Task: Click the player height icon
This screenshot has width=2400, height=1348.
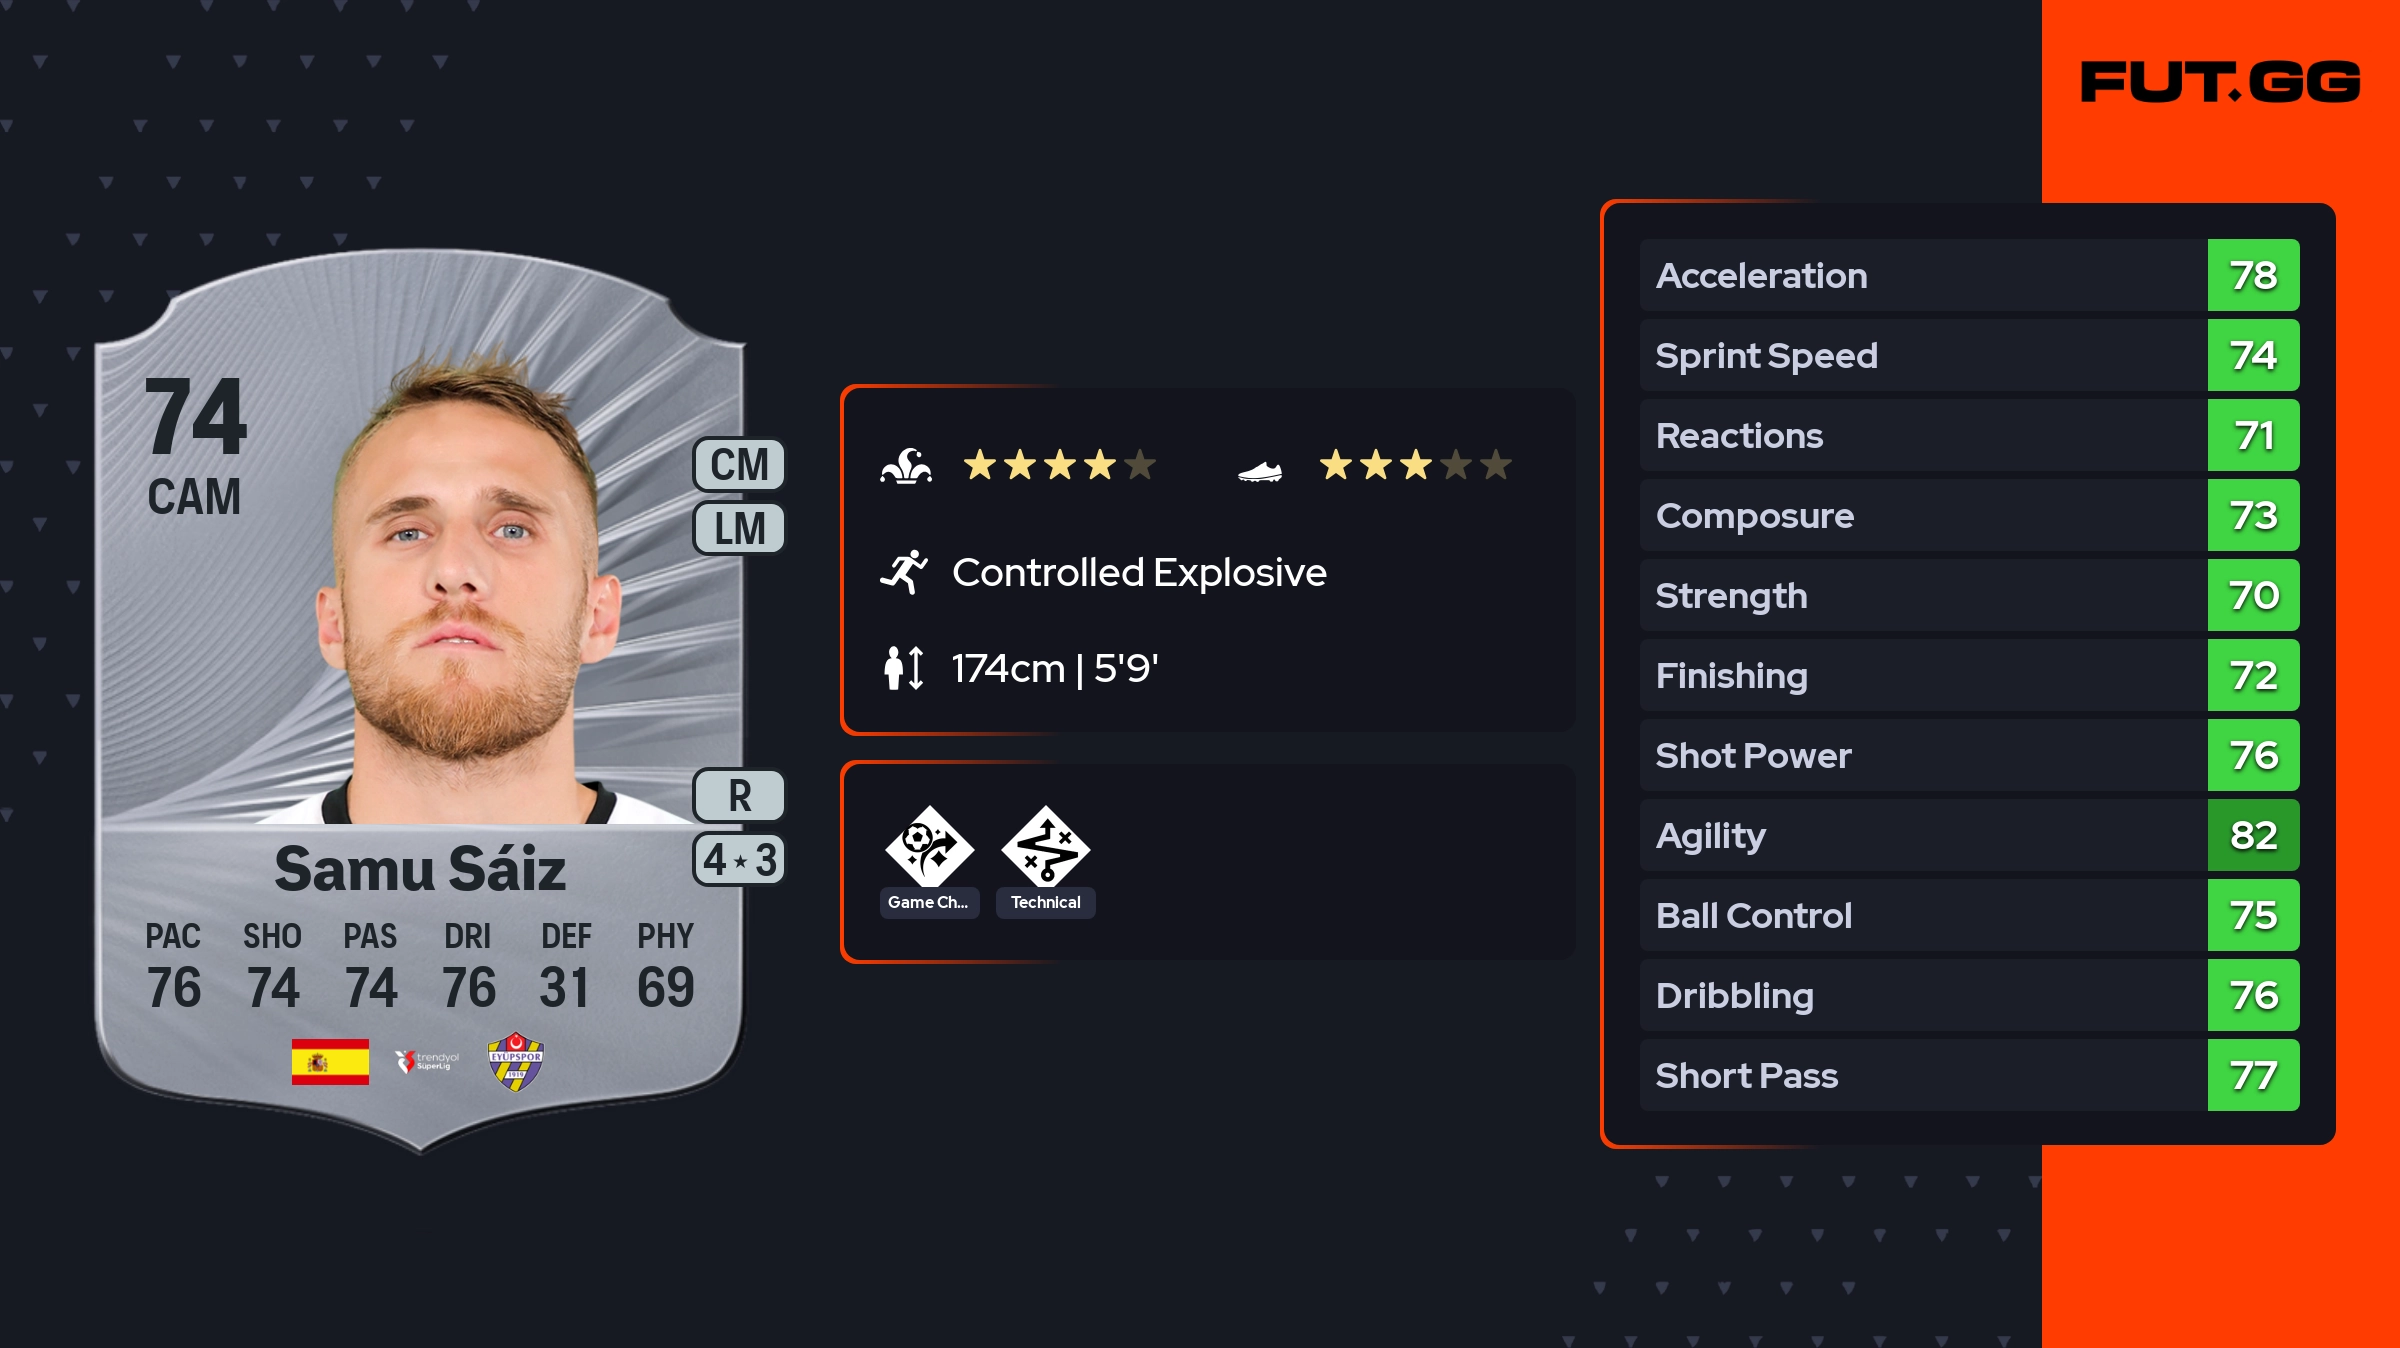Action: point(904,668)
